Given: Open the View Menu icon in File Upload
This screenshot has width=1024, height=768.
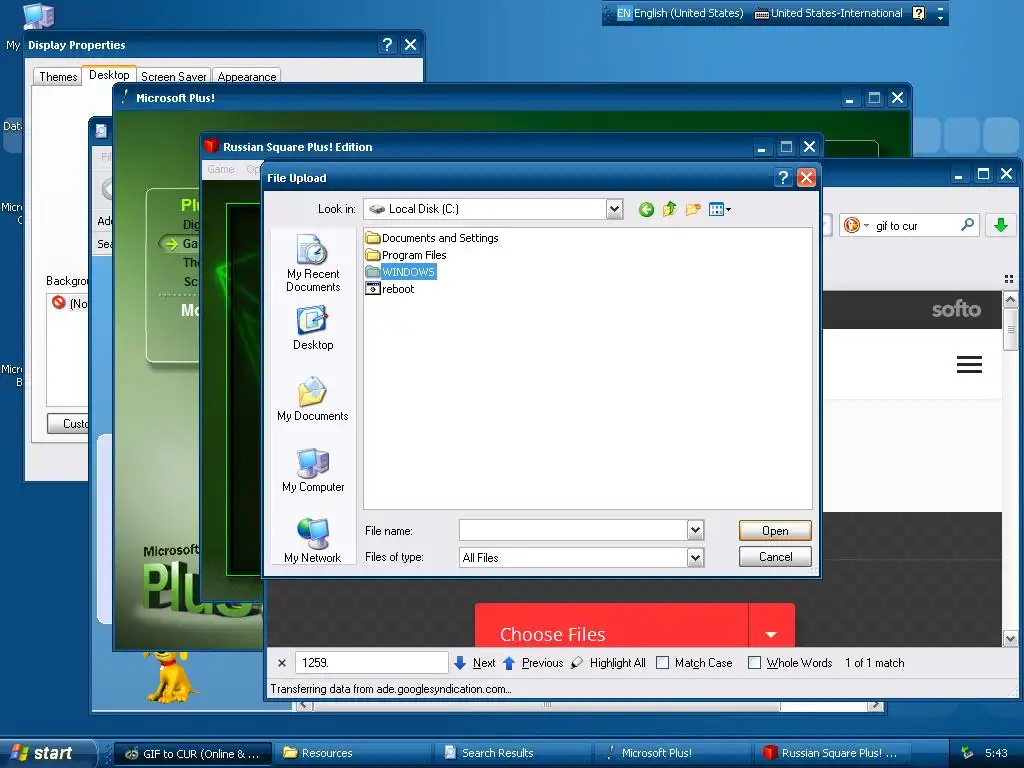Looking at the screenshot, I should tap(720, 210).
